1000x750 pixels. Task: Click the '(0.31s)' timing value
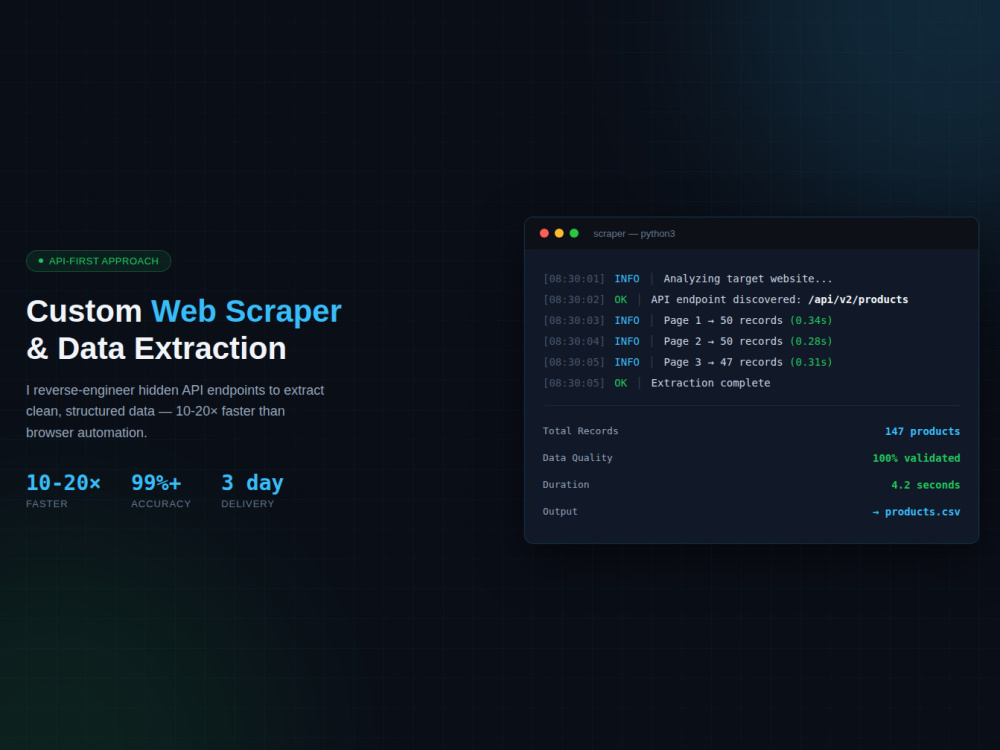(811, 362)
